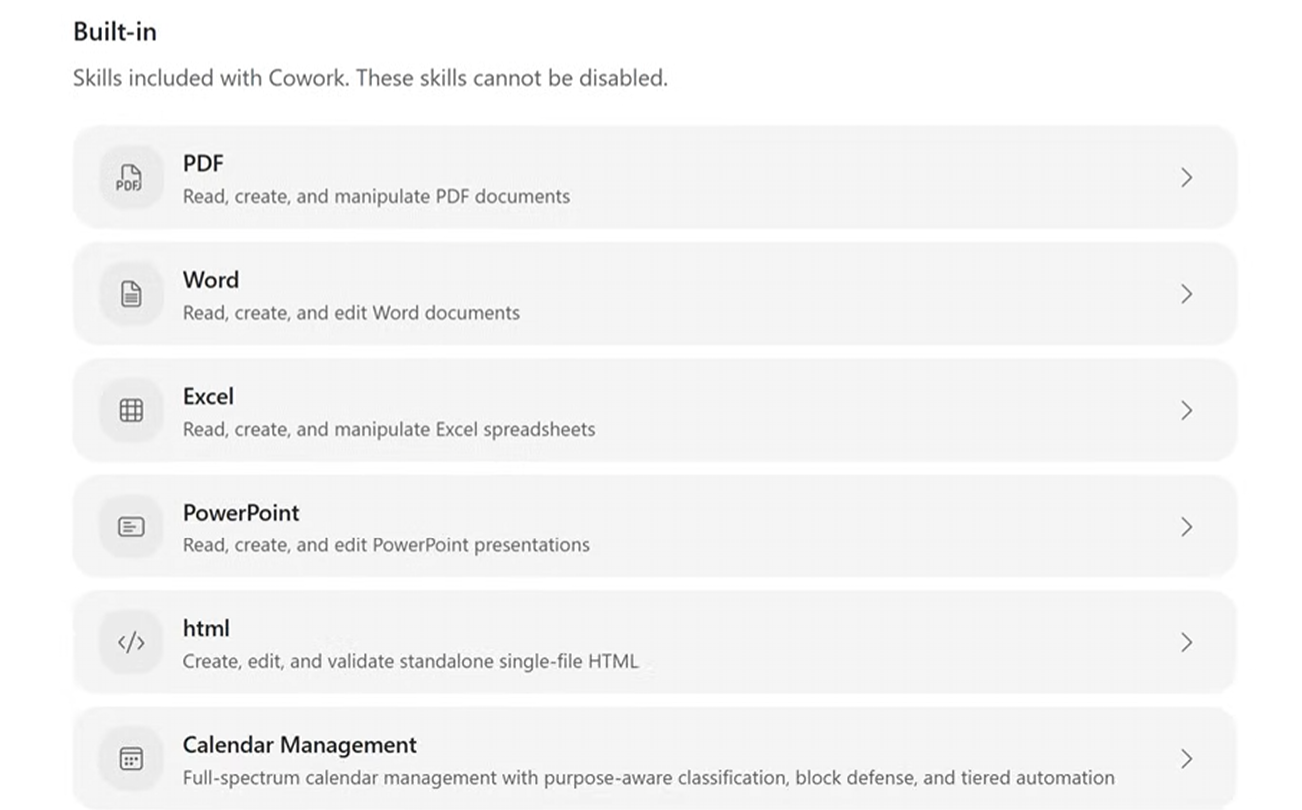Click the 'Read, create, and manipulate PDF documents' description
The height and width of the screenshot is (810, 1302).
coord(376,196)
